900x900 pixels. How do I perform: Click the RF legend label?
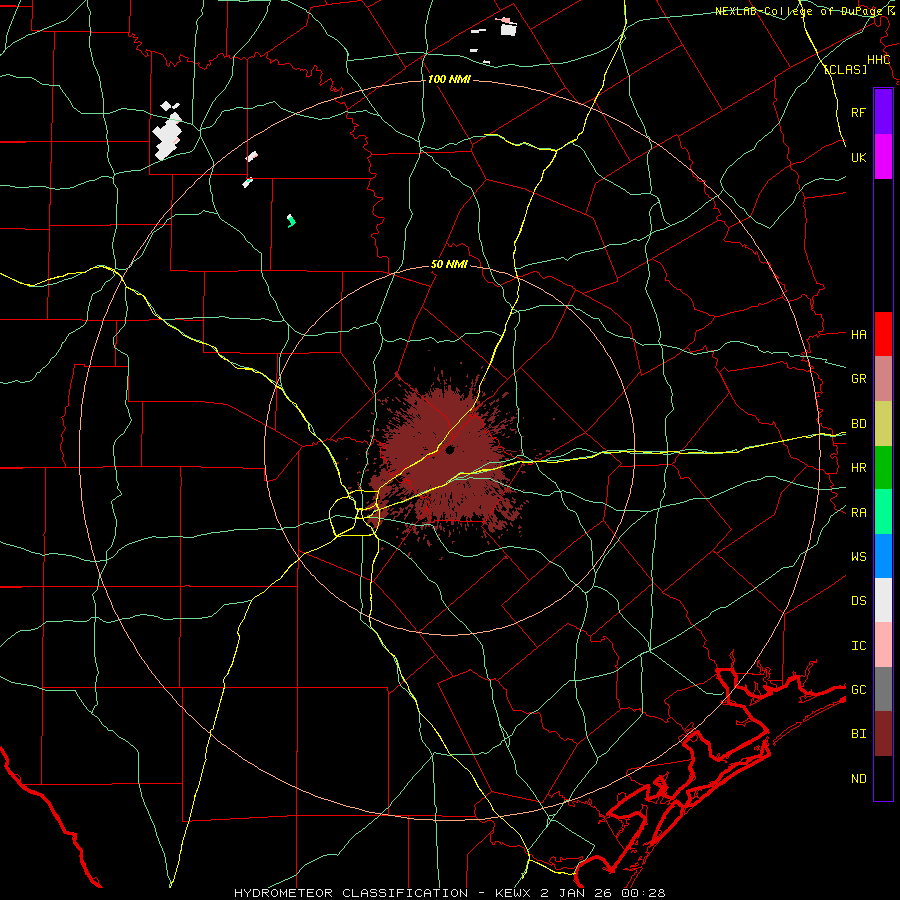[859, 112]
